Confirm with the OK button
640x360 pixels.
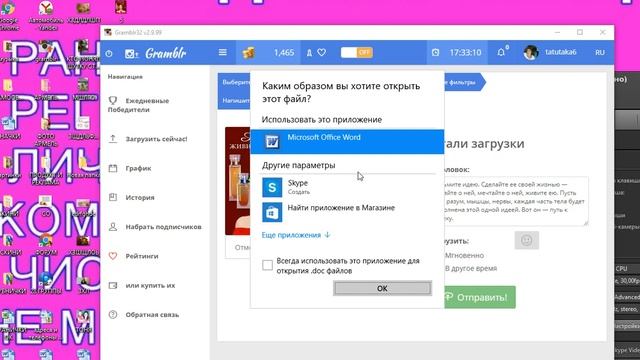coord(382,288)
